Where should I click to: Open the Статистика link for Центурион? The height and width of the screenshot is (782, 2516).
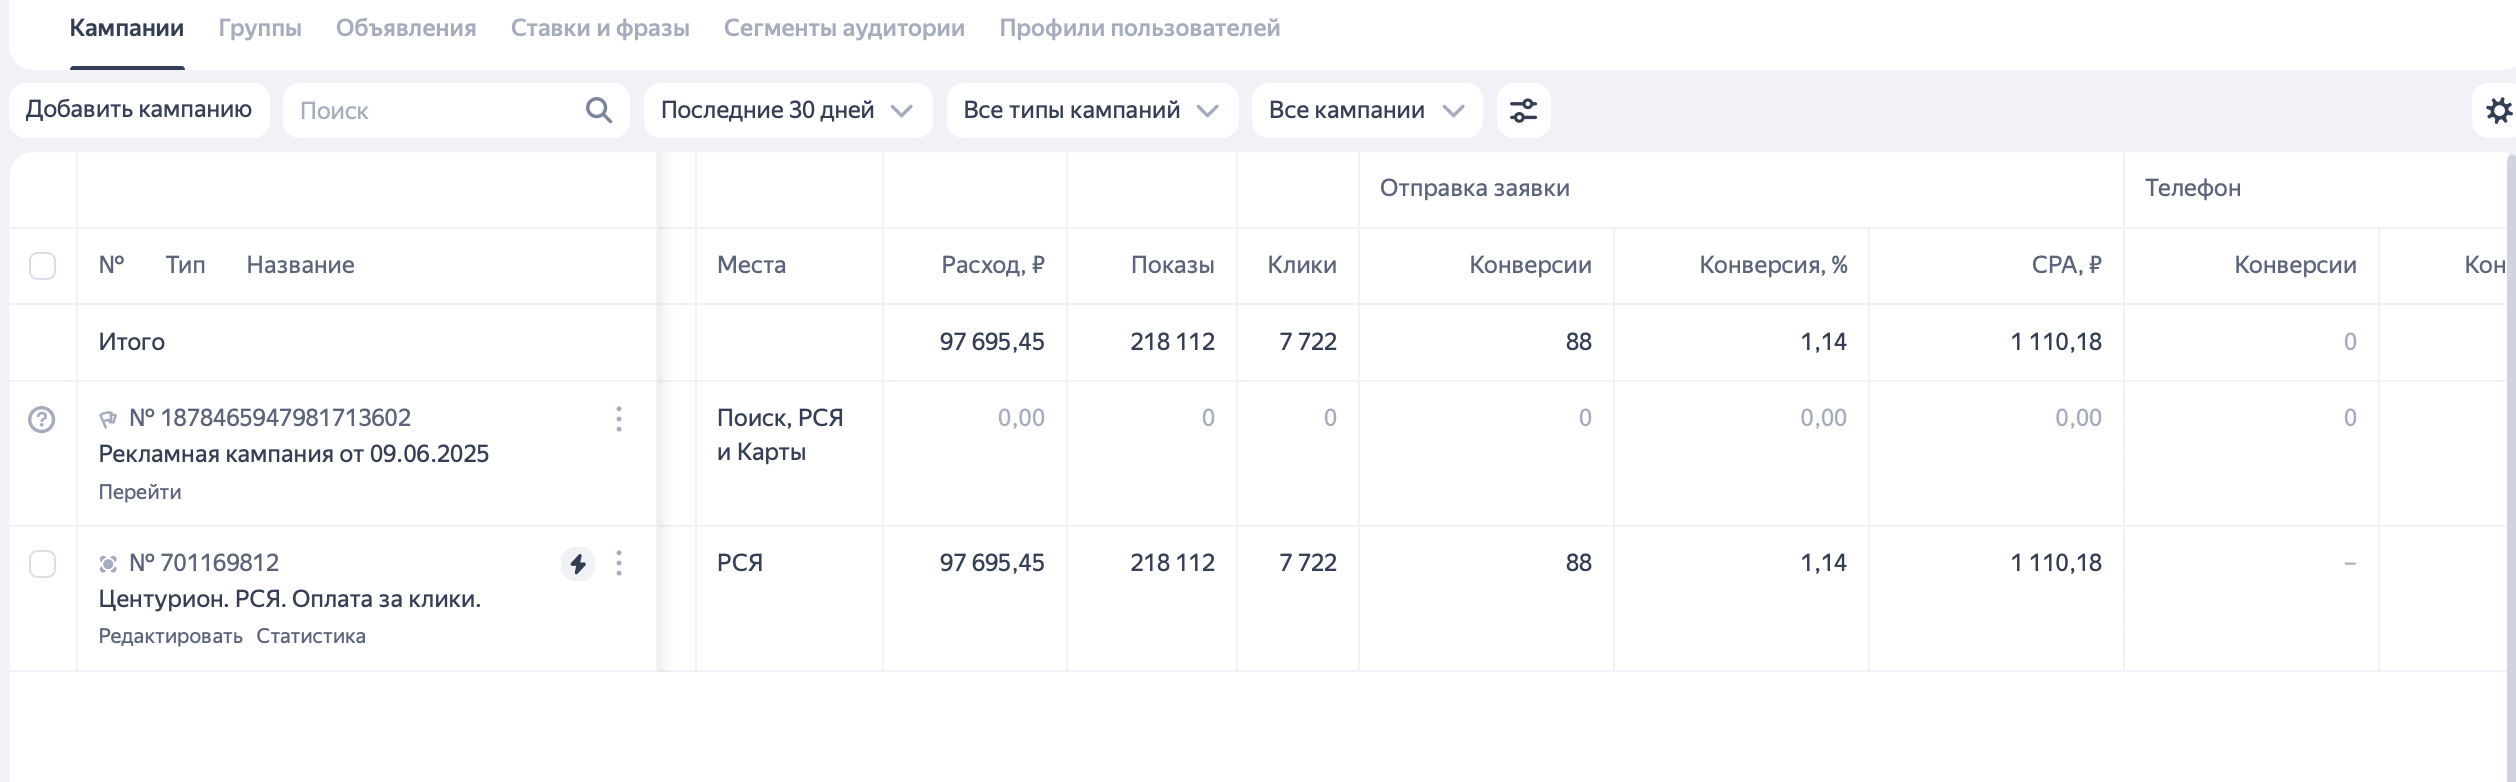(311, 636)
